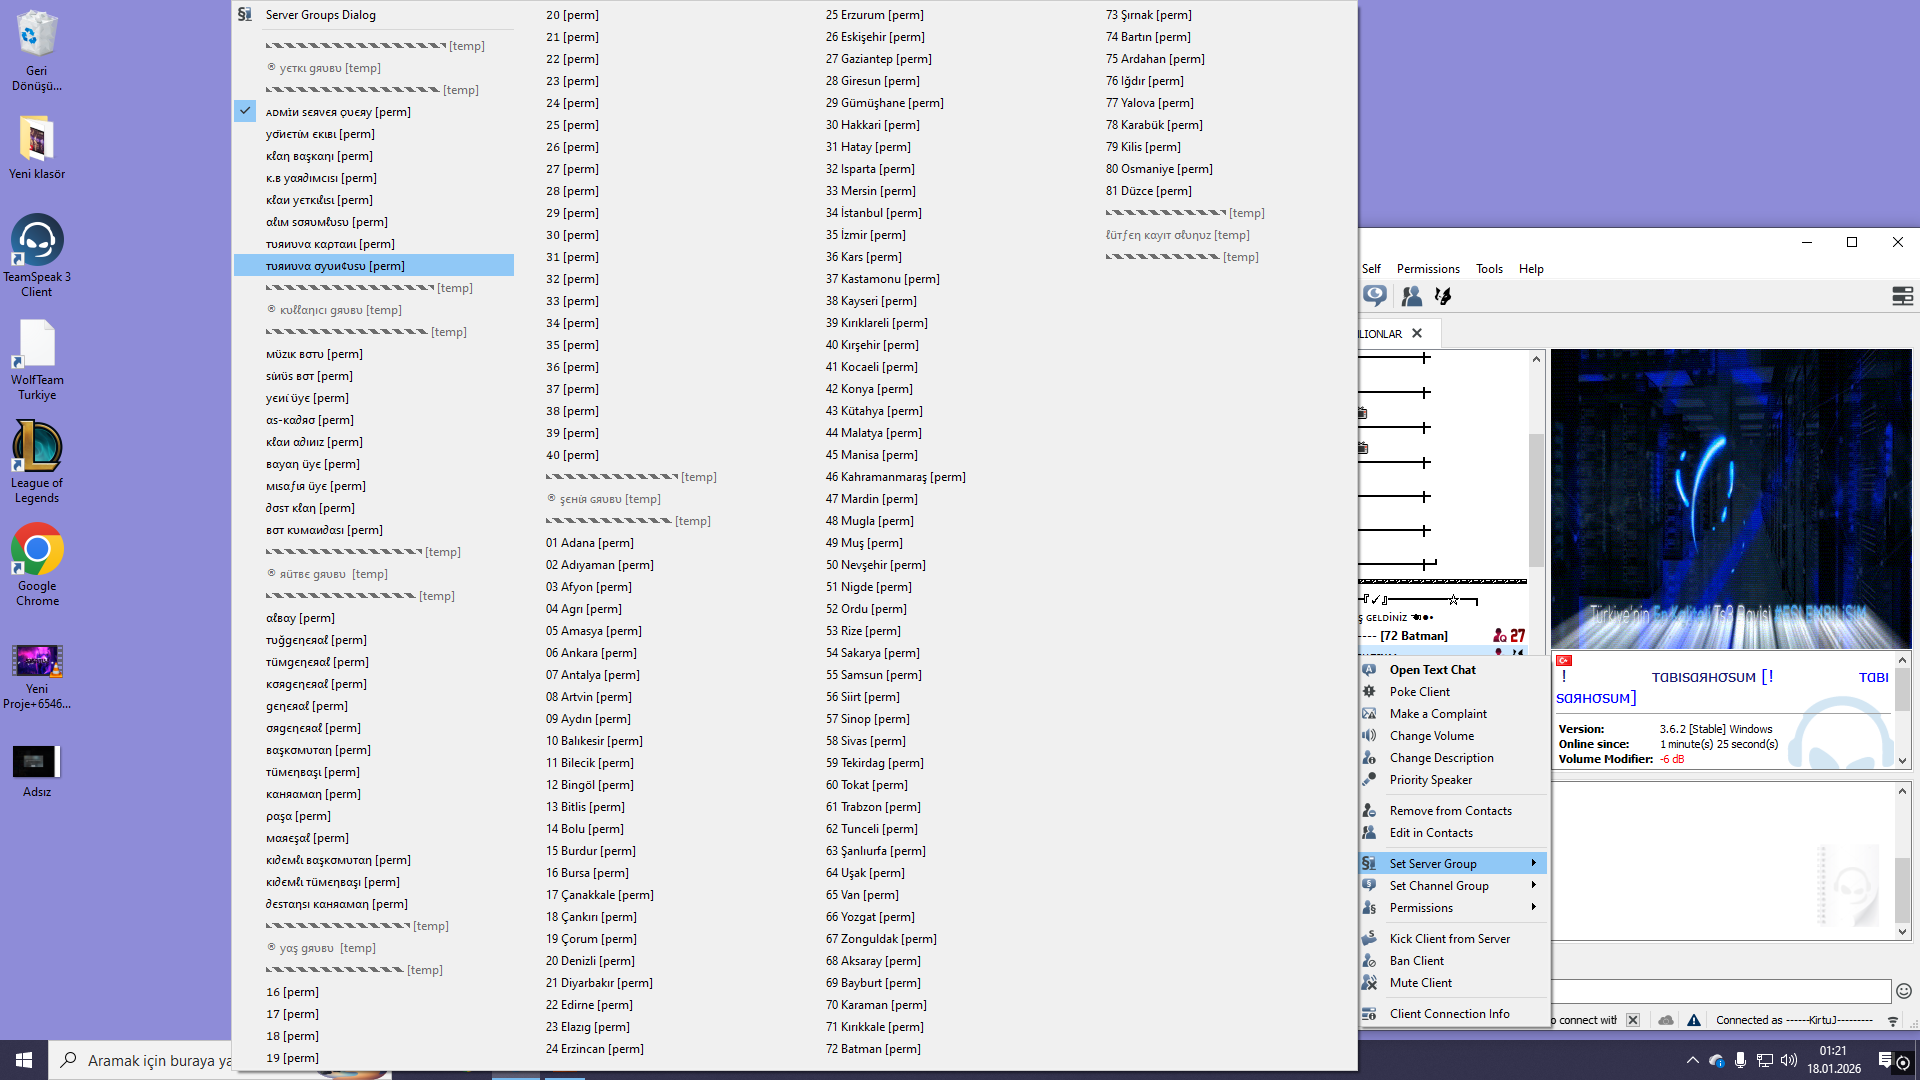
Task: Select the League of Legends desktop icon
Action: [37, 462]
